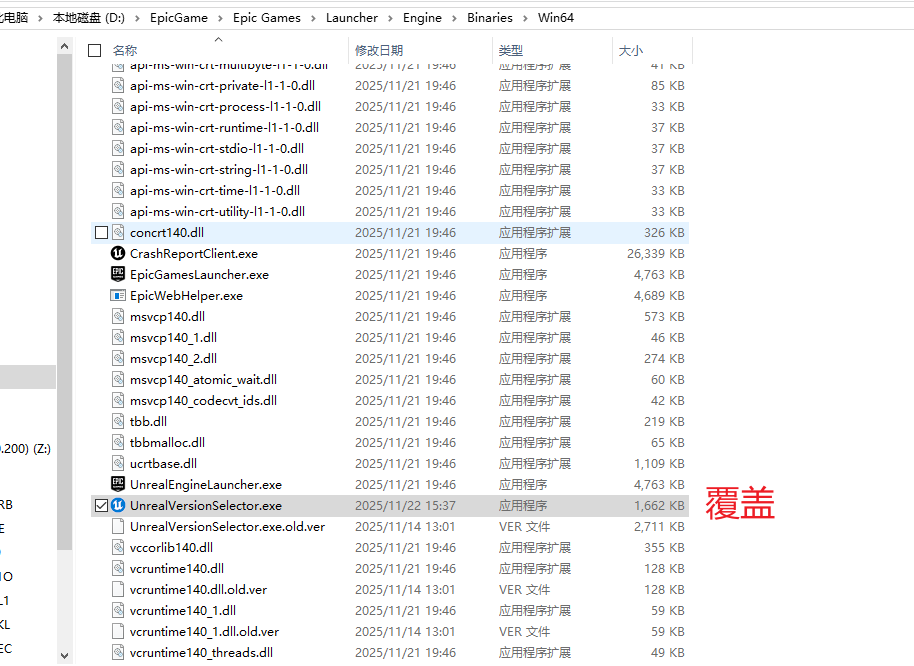
Task: Click the 1,662 KB size cell
Action: pos(659,505)
